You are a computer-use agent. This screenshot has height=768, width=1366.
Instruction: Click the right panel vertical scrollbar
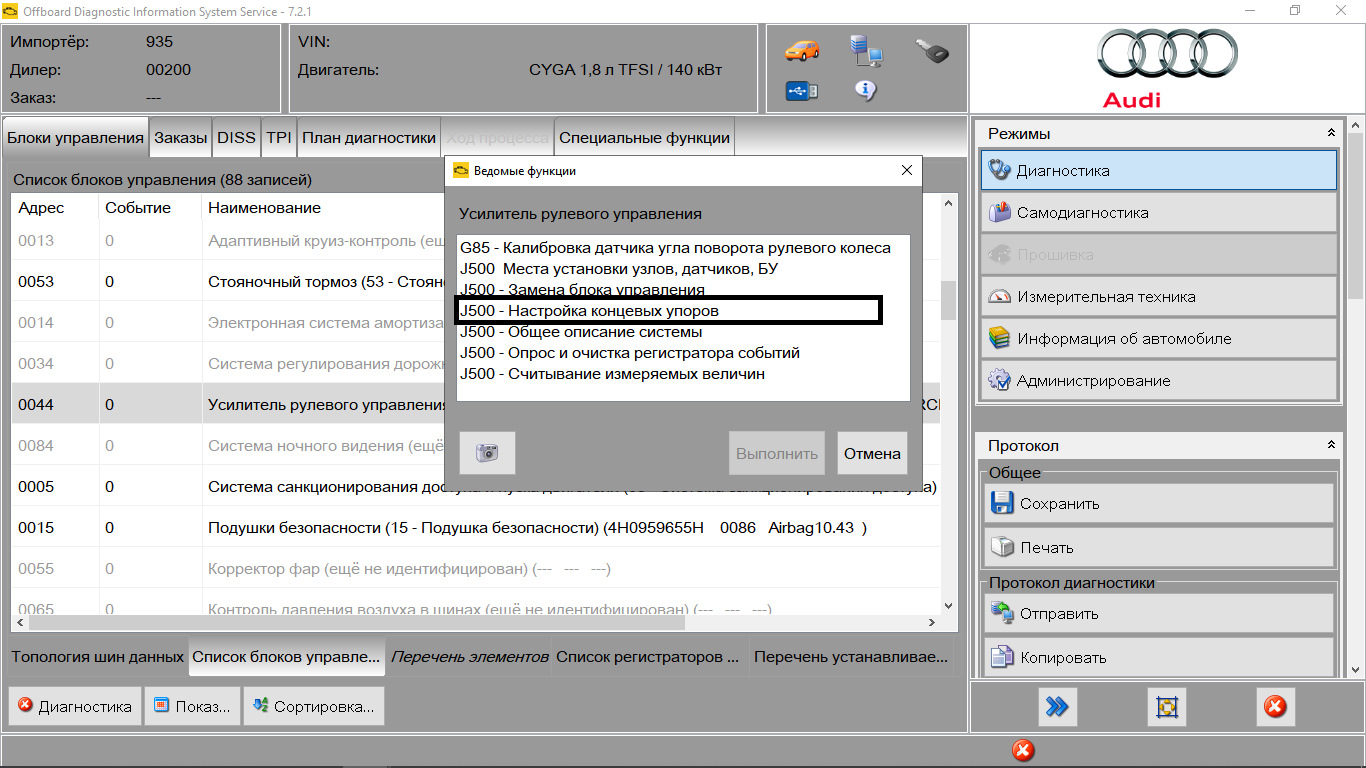click(1356, 397)
